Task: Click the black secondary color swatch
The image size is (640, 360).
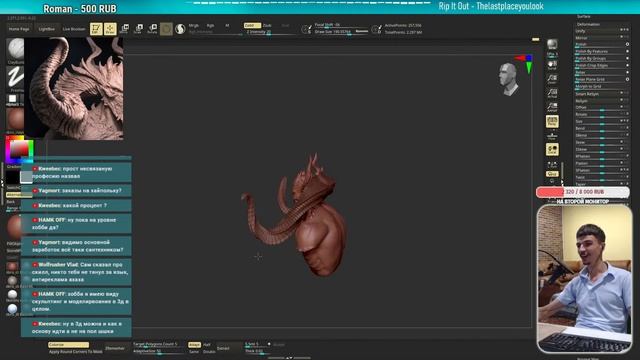Action: 13,177
